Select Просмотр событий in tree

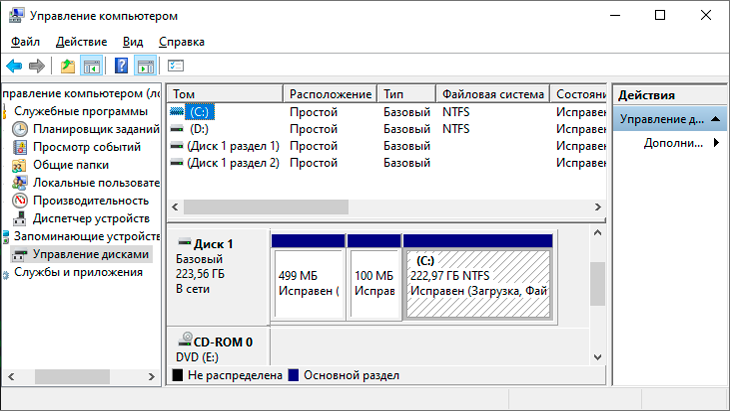click(87, 147)
